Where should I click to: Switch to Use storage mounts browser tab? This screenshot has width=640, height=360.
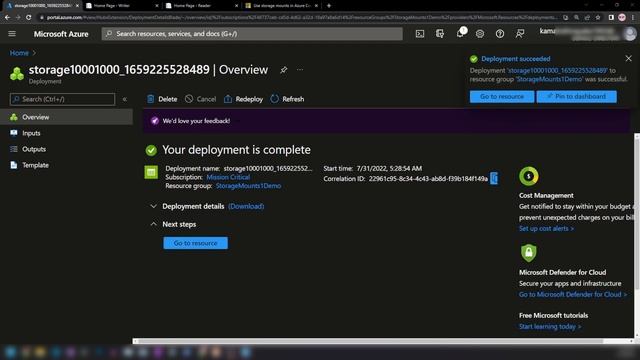point(281,6)
